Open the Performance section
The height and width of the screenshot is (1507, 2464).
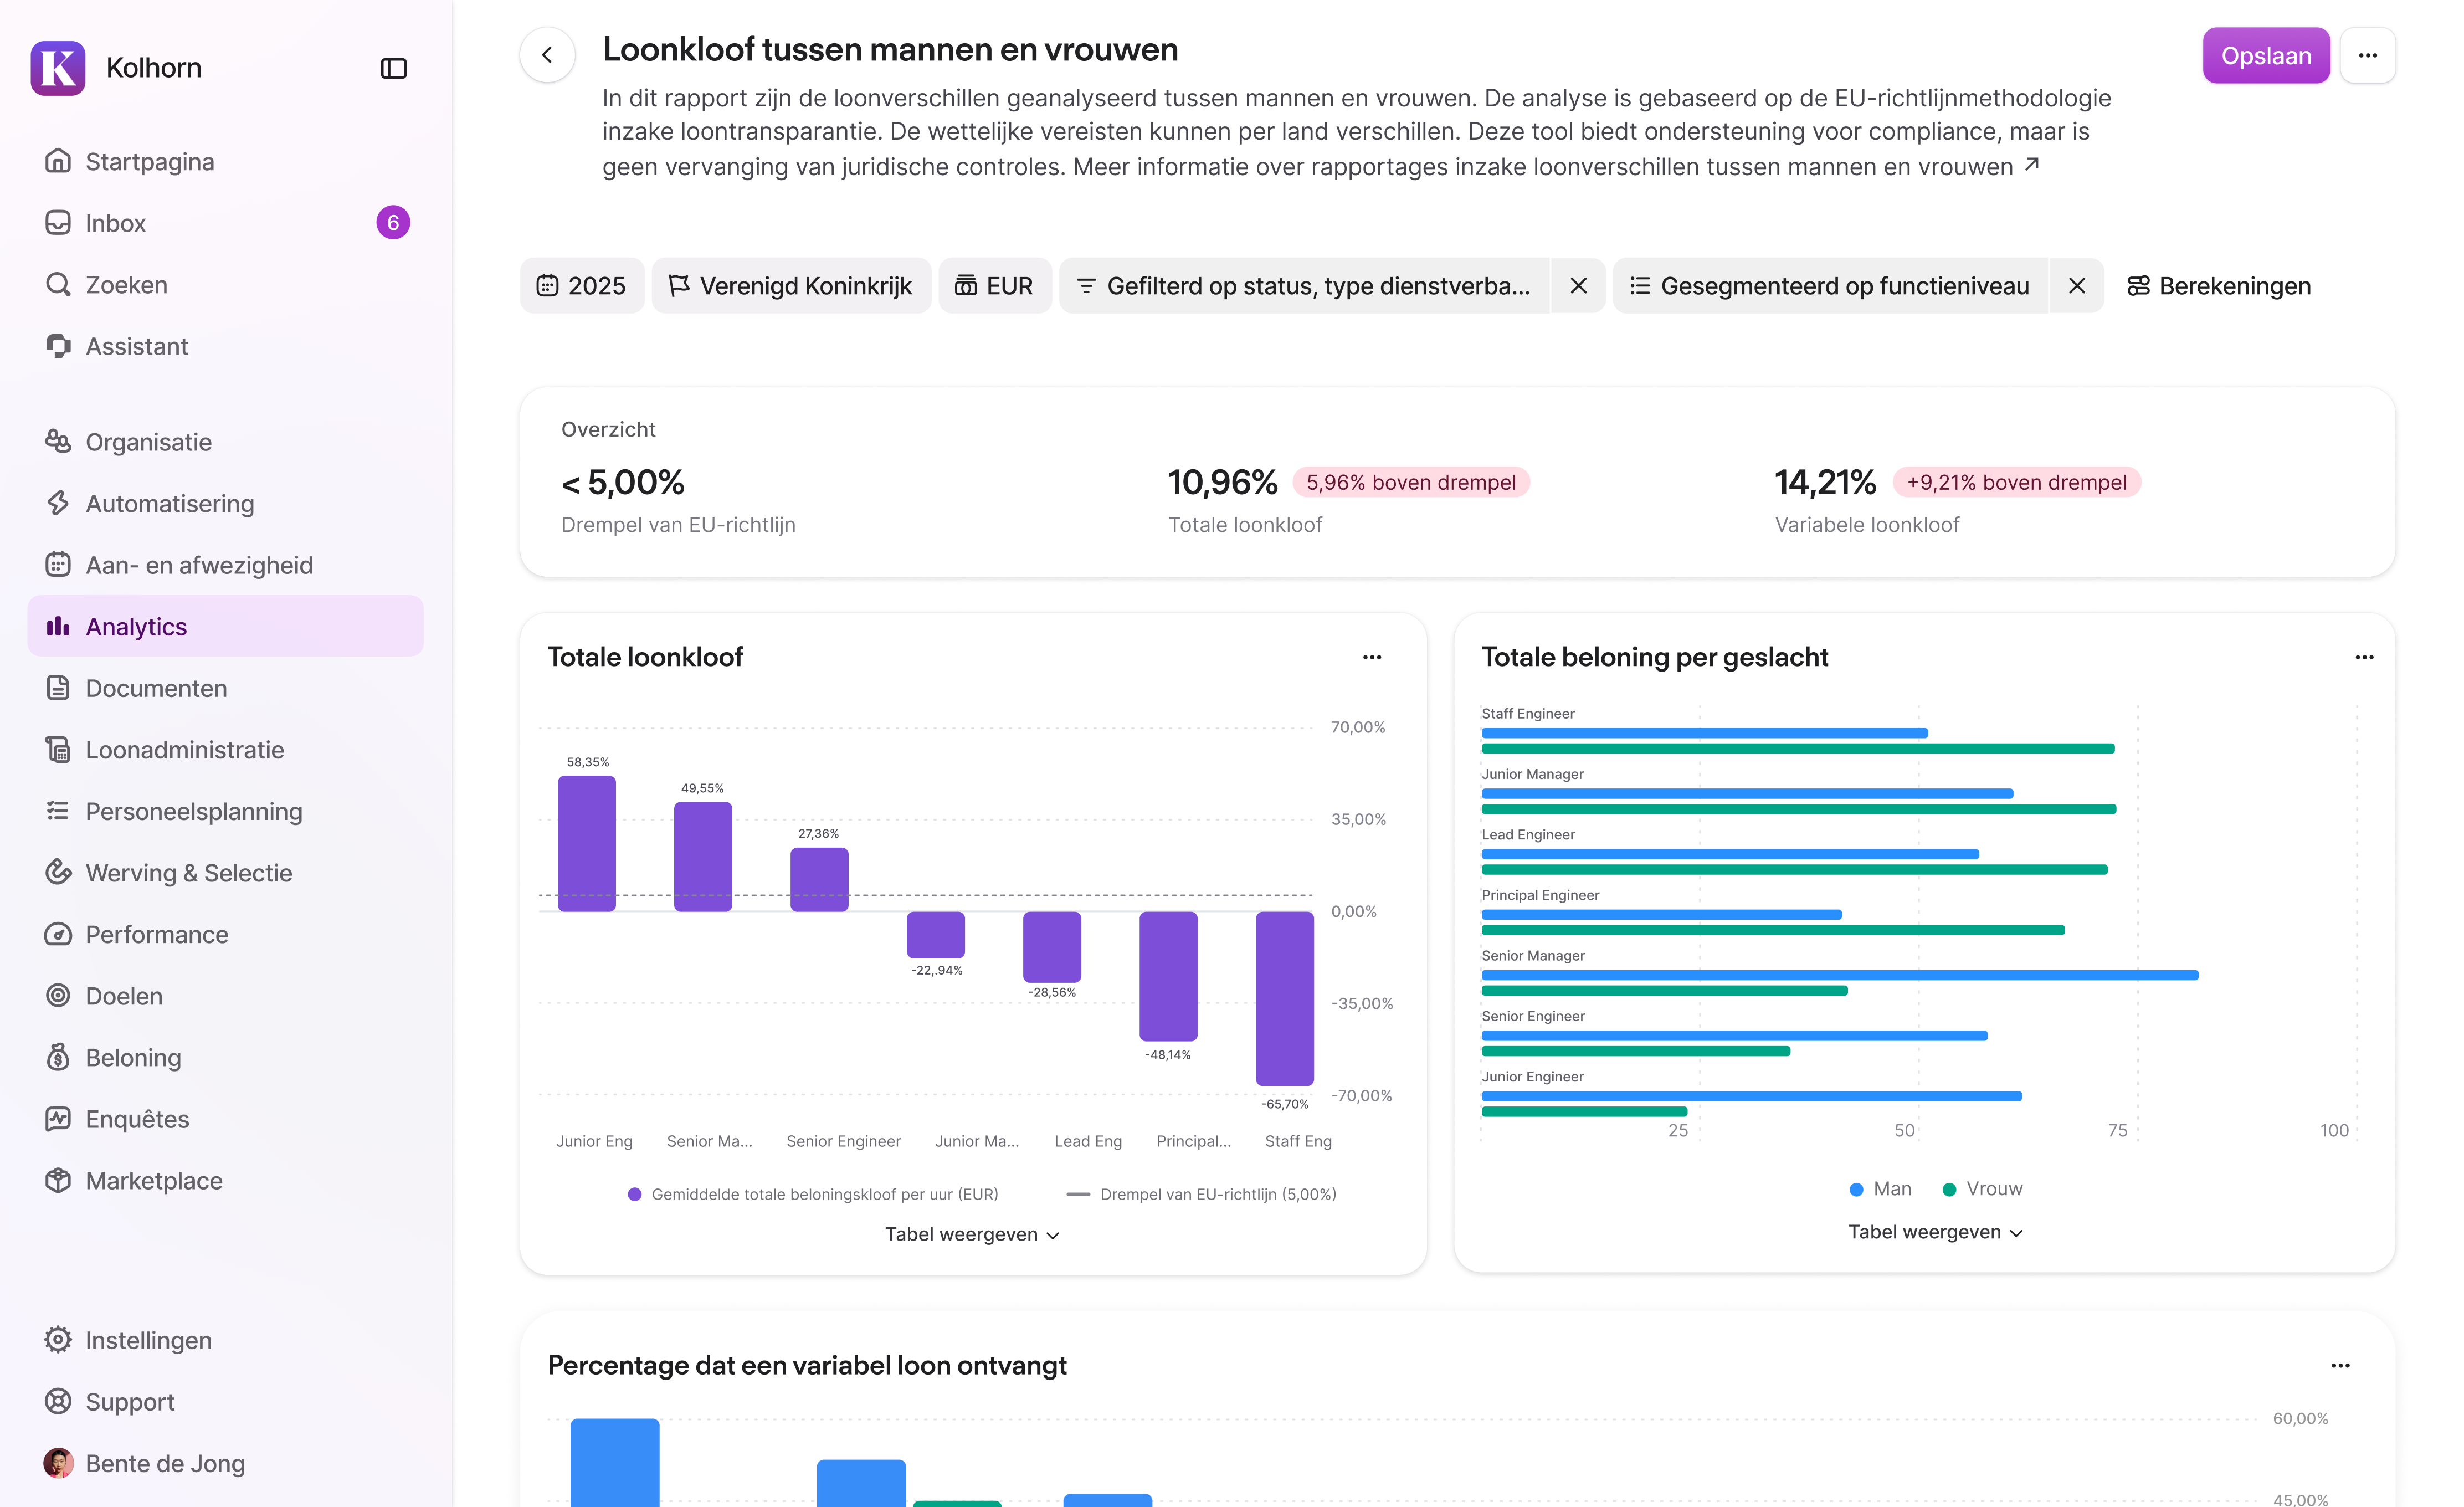pos(156,934)
